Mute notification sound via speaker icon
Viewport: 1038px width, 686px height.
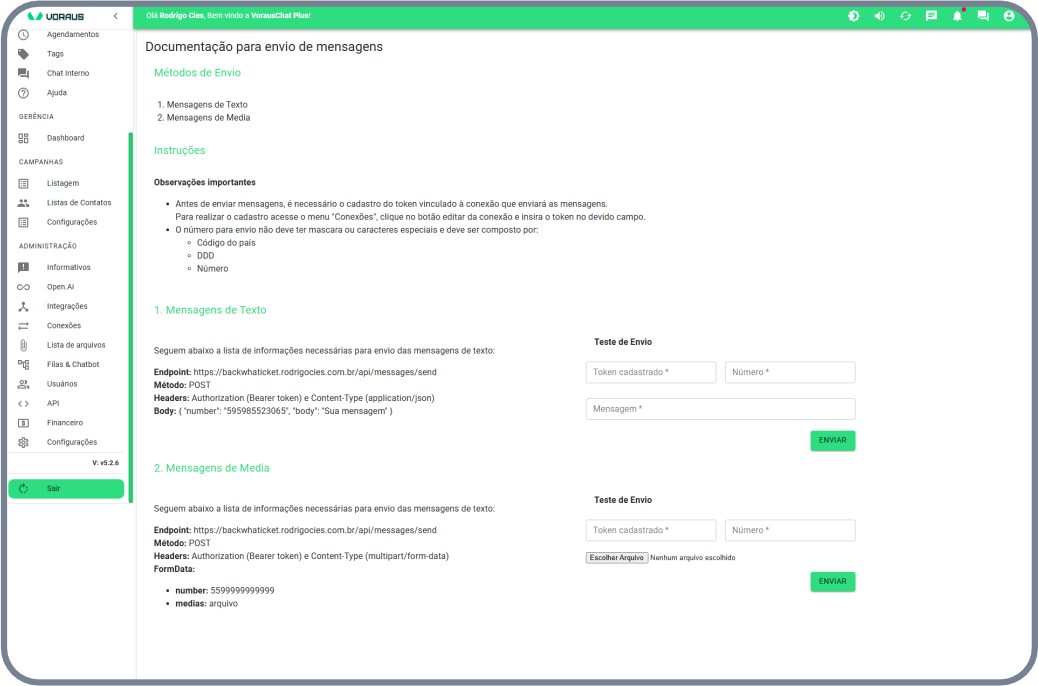pos(879,16)
